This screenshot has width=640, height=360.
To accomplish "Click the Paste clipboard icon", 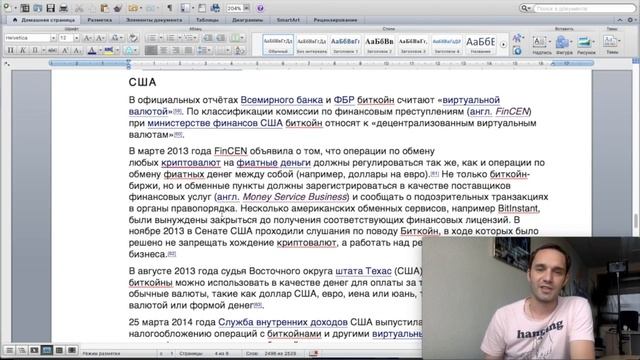I will [104, 8].
